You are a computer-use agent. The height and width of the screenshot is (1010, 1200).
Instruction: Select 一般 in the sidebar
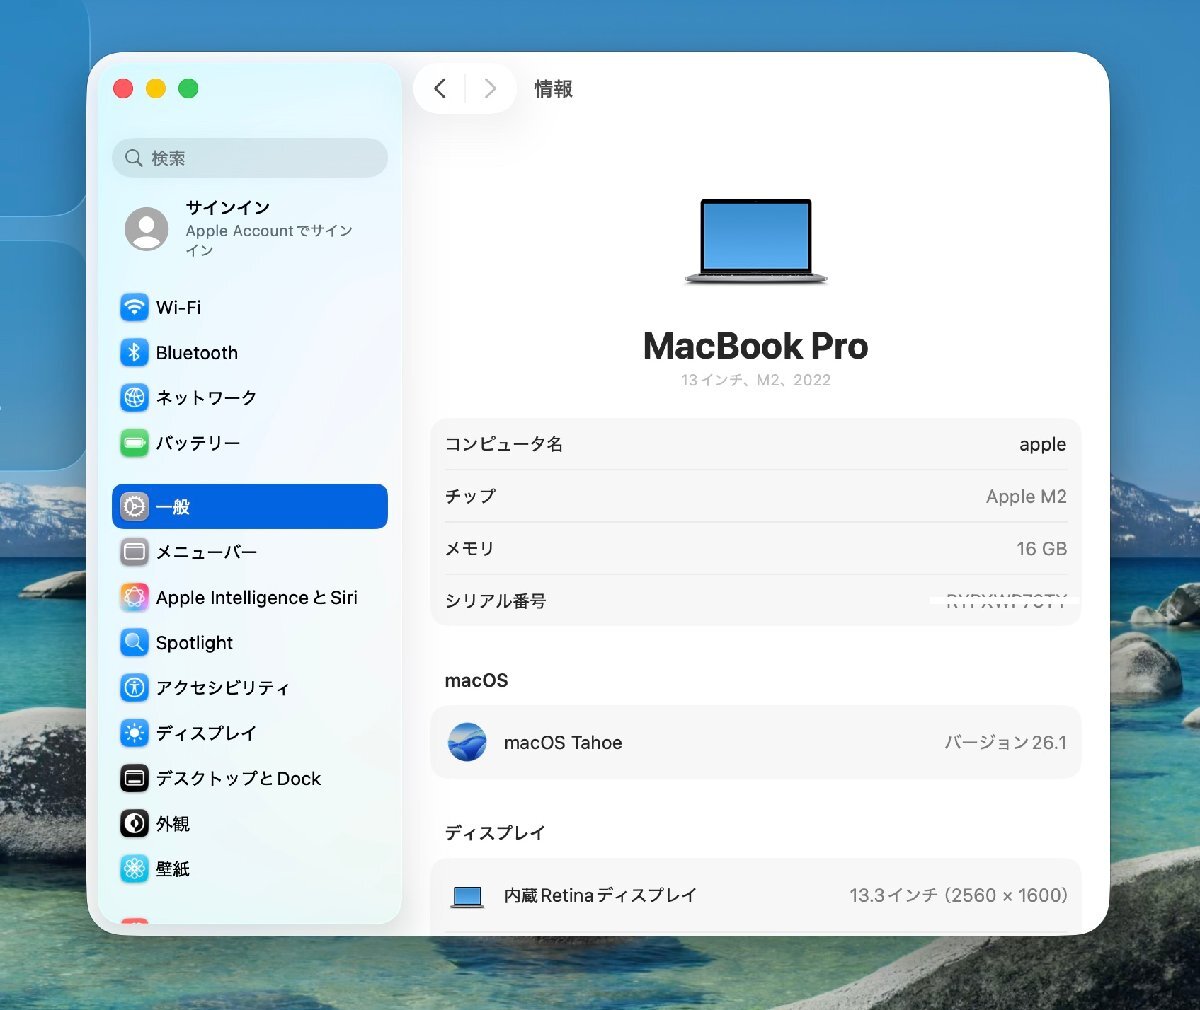point(250,506)
